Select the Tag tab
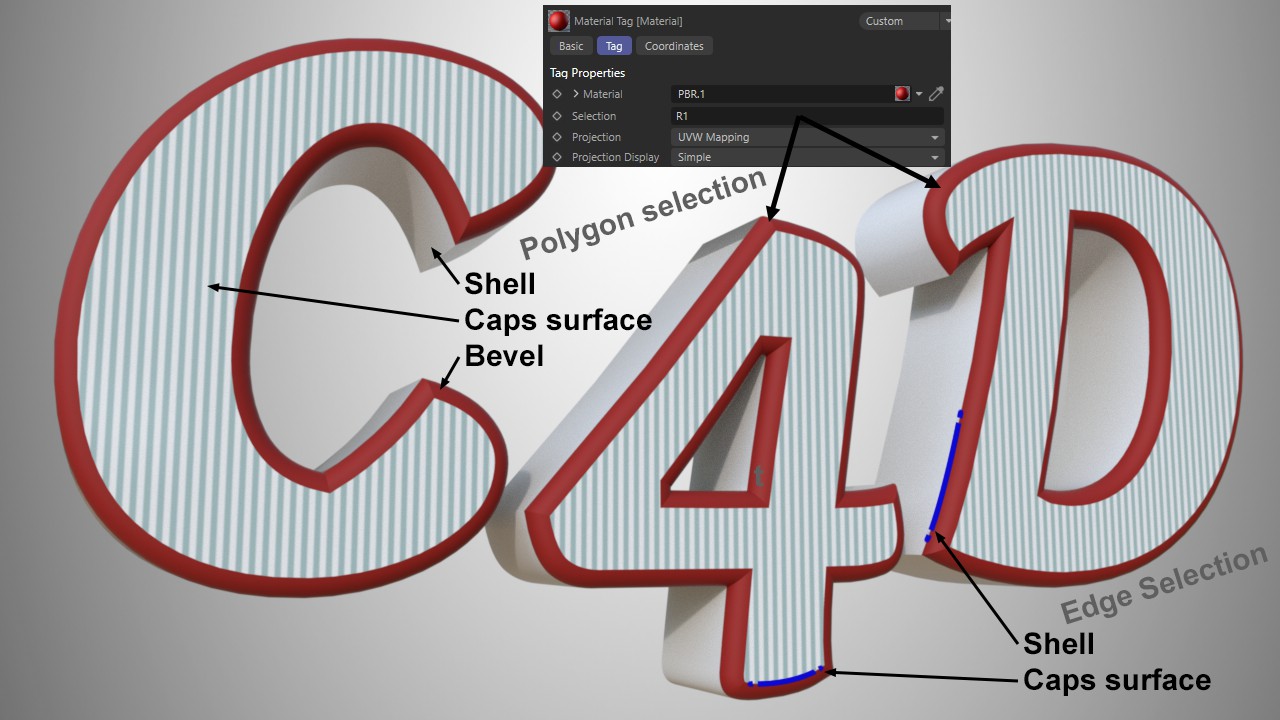Image resolution: width=1280 pixels, height=720 pixels. (614, 46)
